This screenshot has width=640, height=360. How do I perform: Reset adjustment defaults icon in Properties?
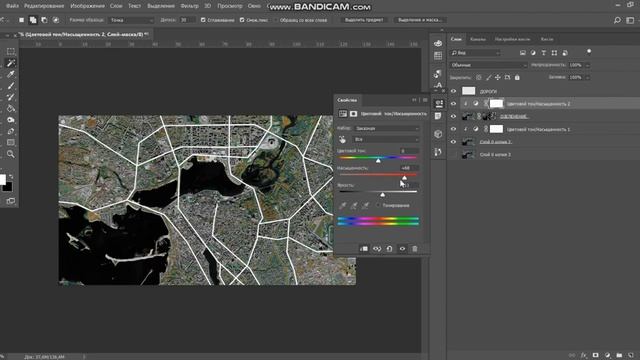pos(389,249)
